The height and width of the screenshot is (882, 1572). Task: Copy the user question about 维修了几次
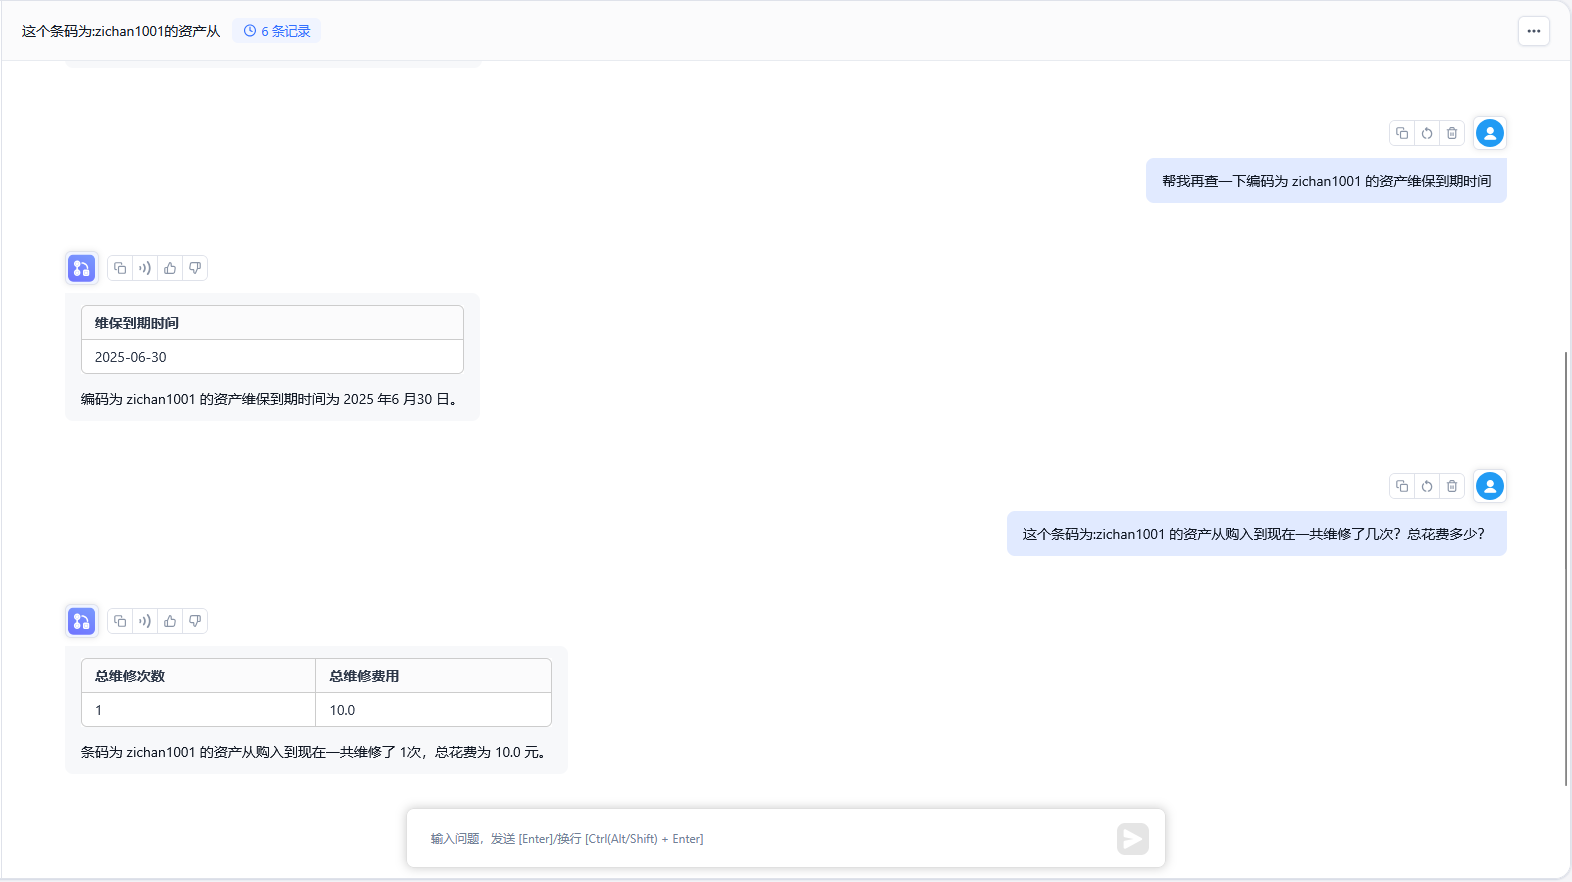pyautogui.click(x=1402, y=486)
